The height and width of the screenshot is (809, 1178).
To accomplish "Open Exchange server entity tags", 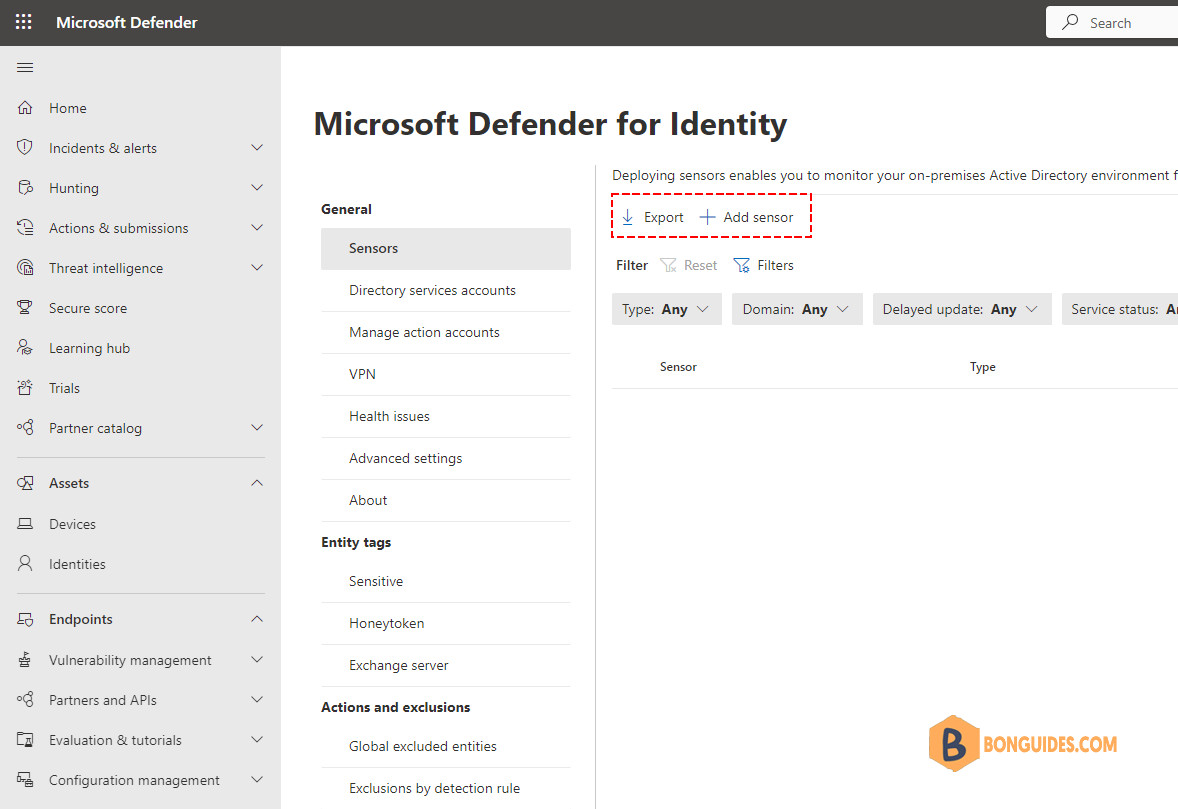I will 446,666.
